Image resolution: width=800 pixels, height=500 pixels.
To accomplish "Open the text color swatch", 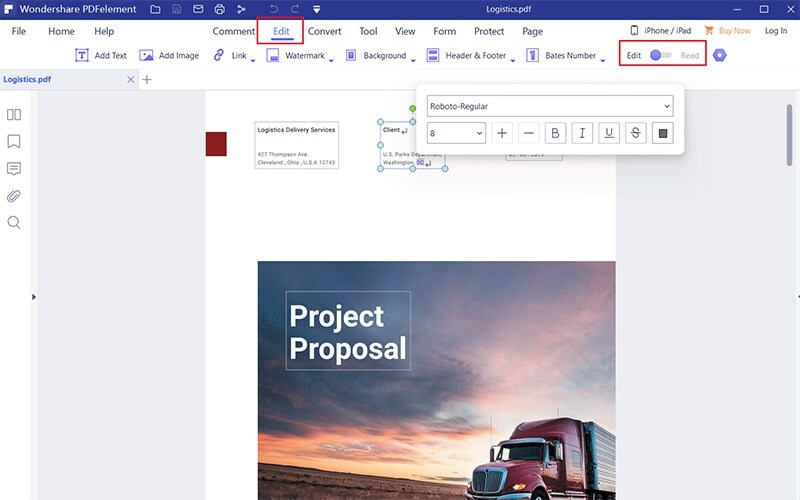I will [x=662, y=133].
